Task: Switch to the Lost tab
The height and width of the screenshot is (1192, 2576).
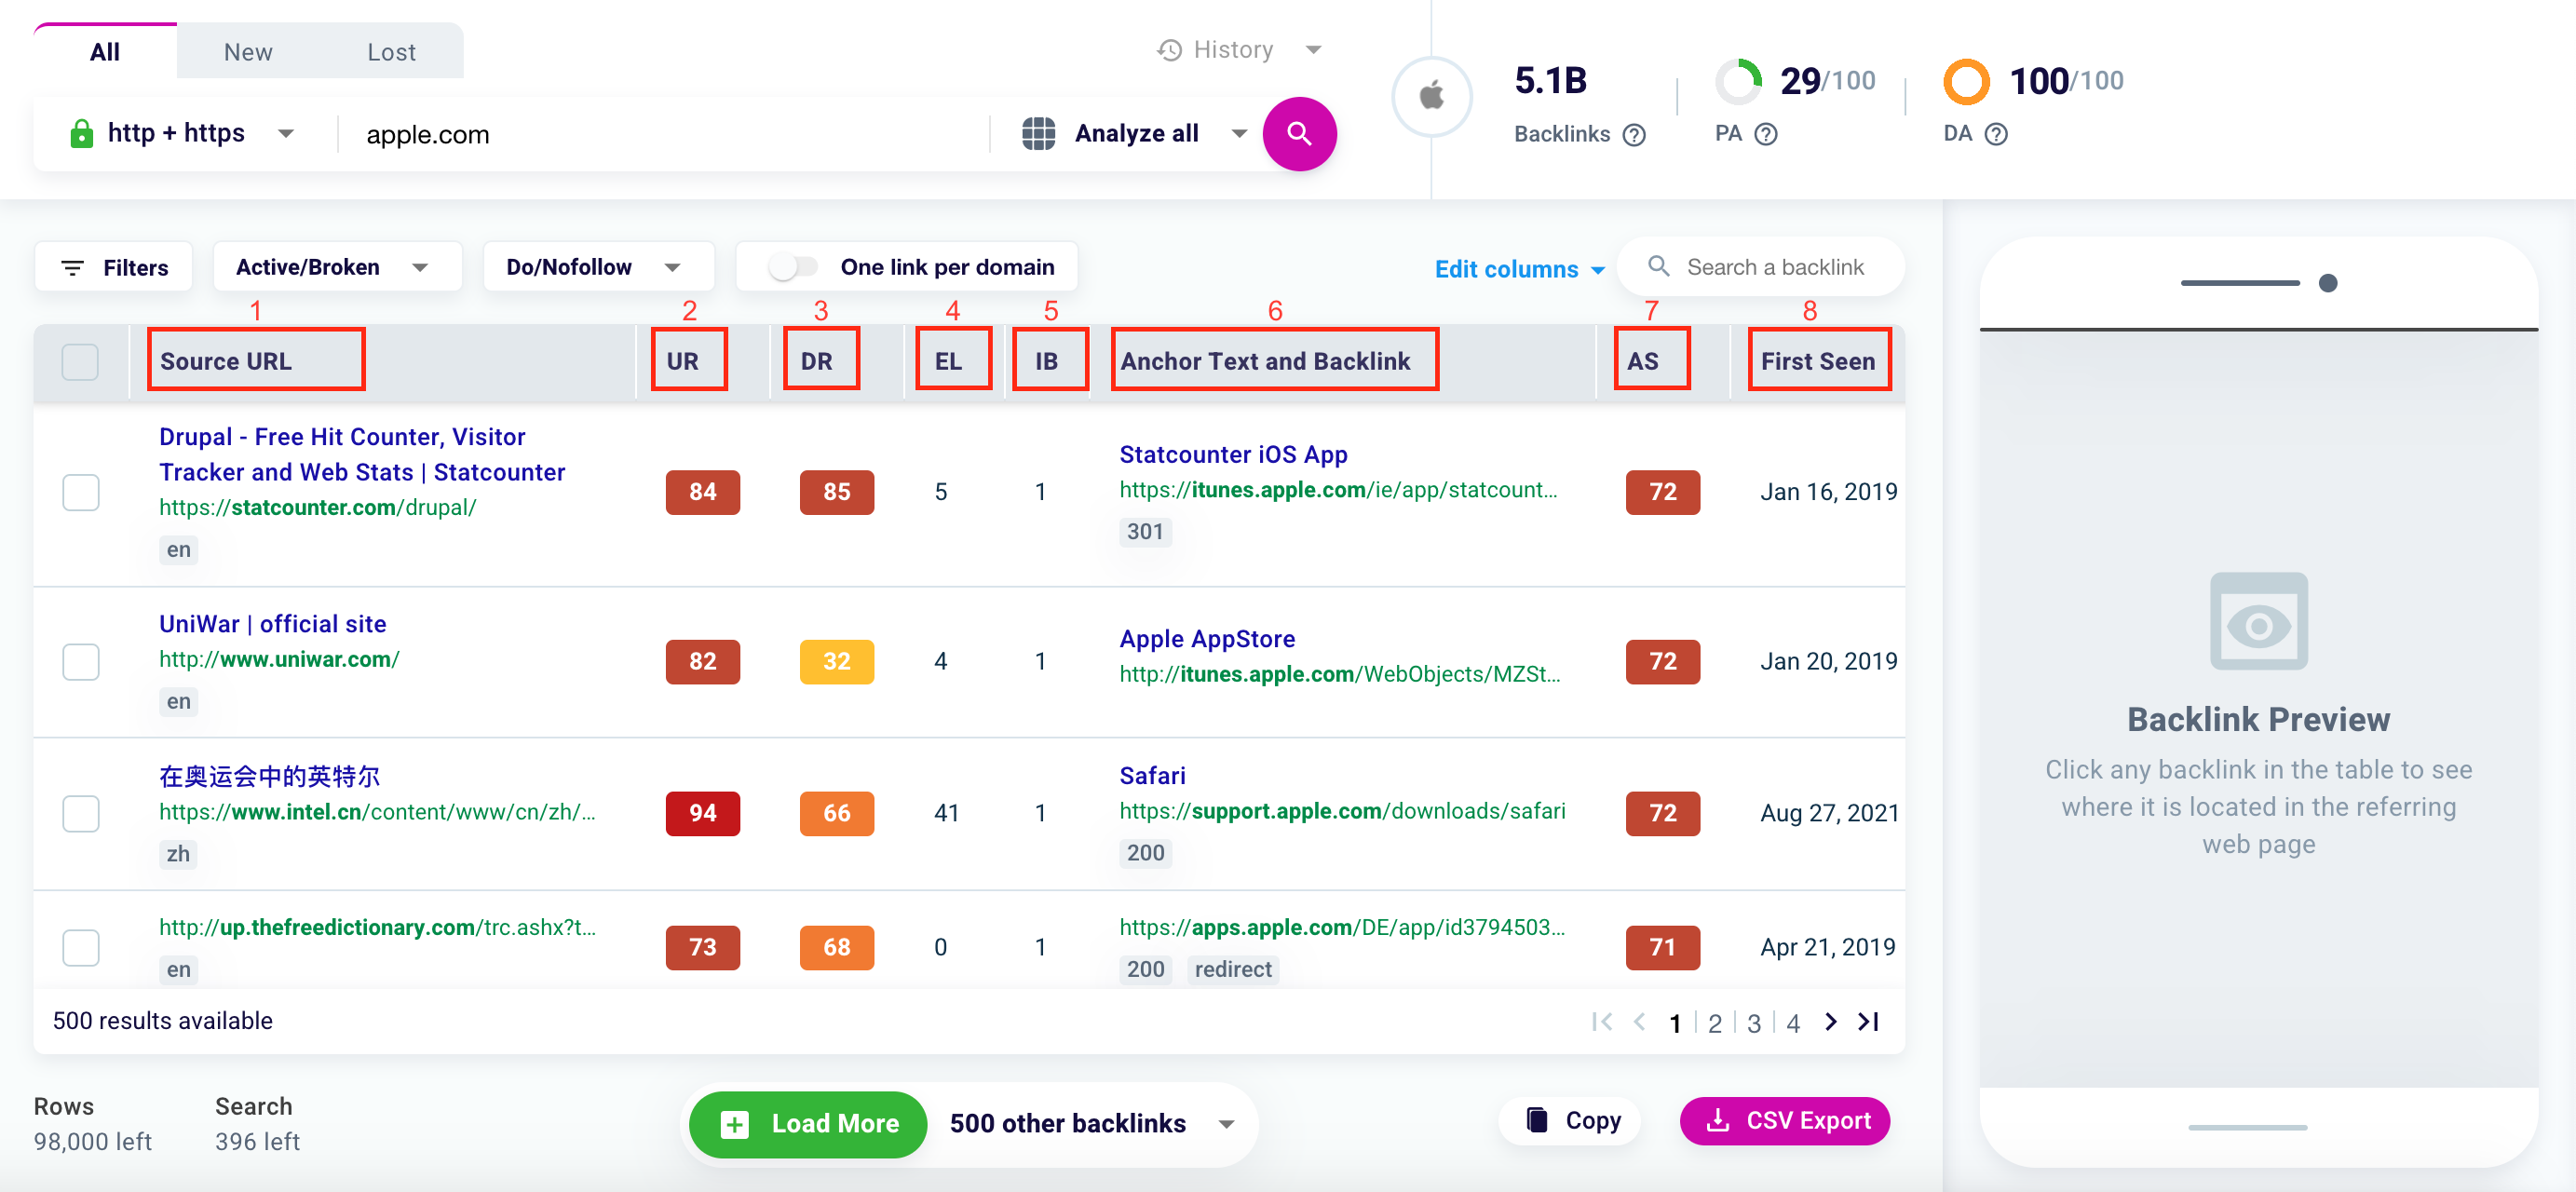Action: (391, 51)
